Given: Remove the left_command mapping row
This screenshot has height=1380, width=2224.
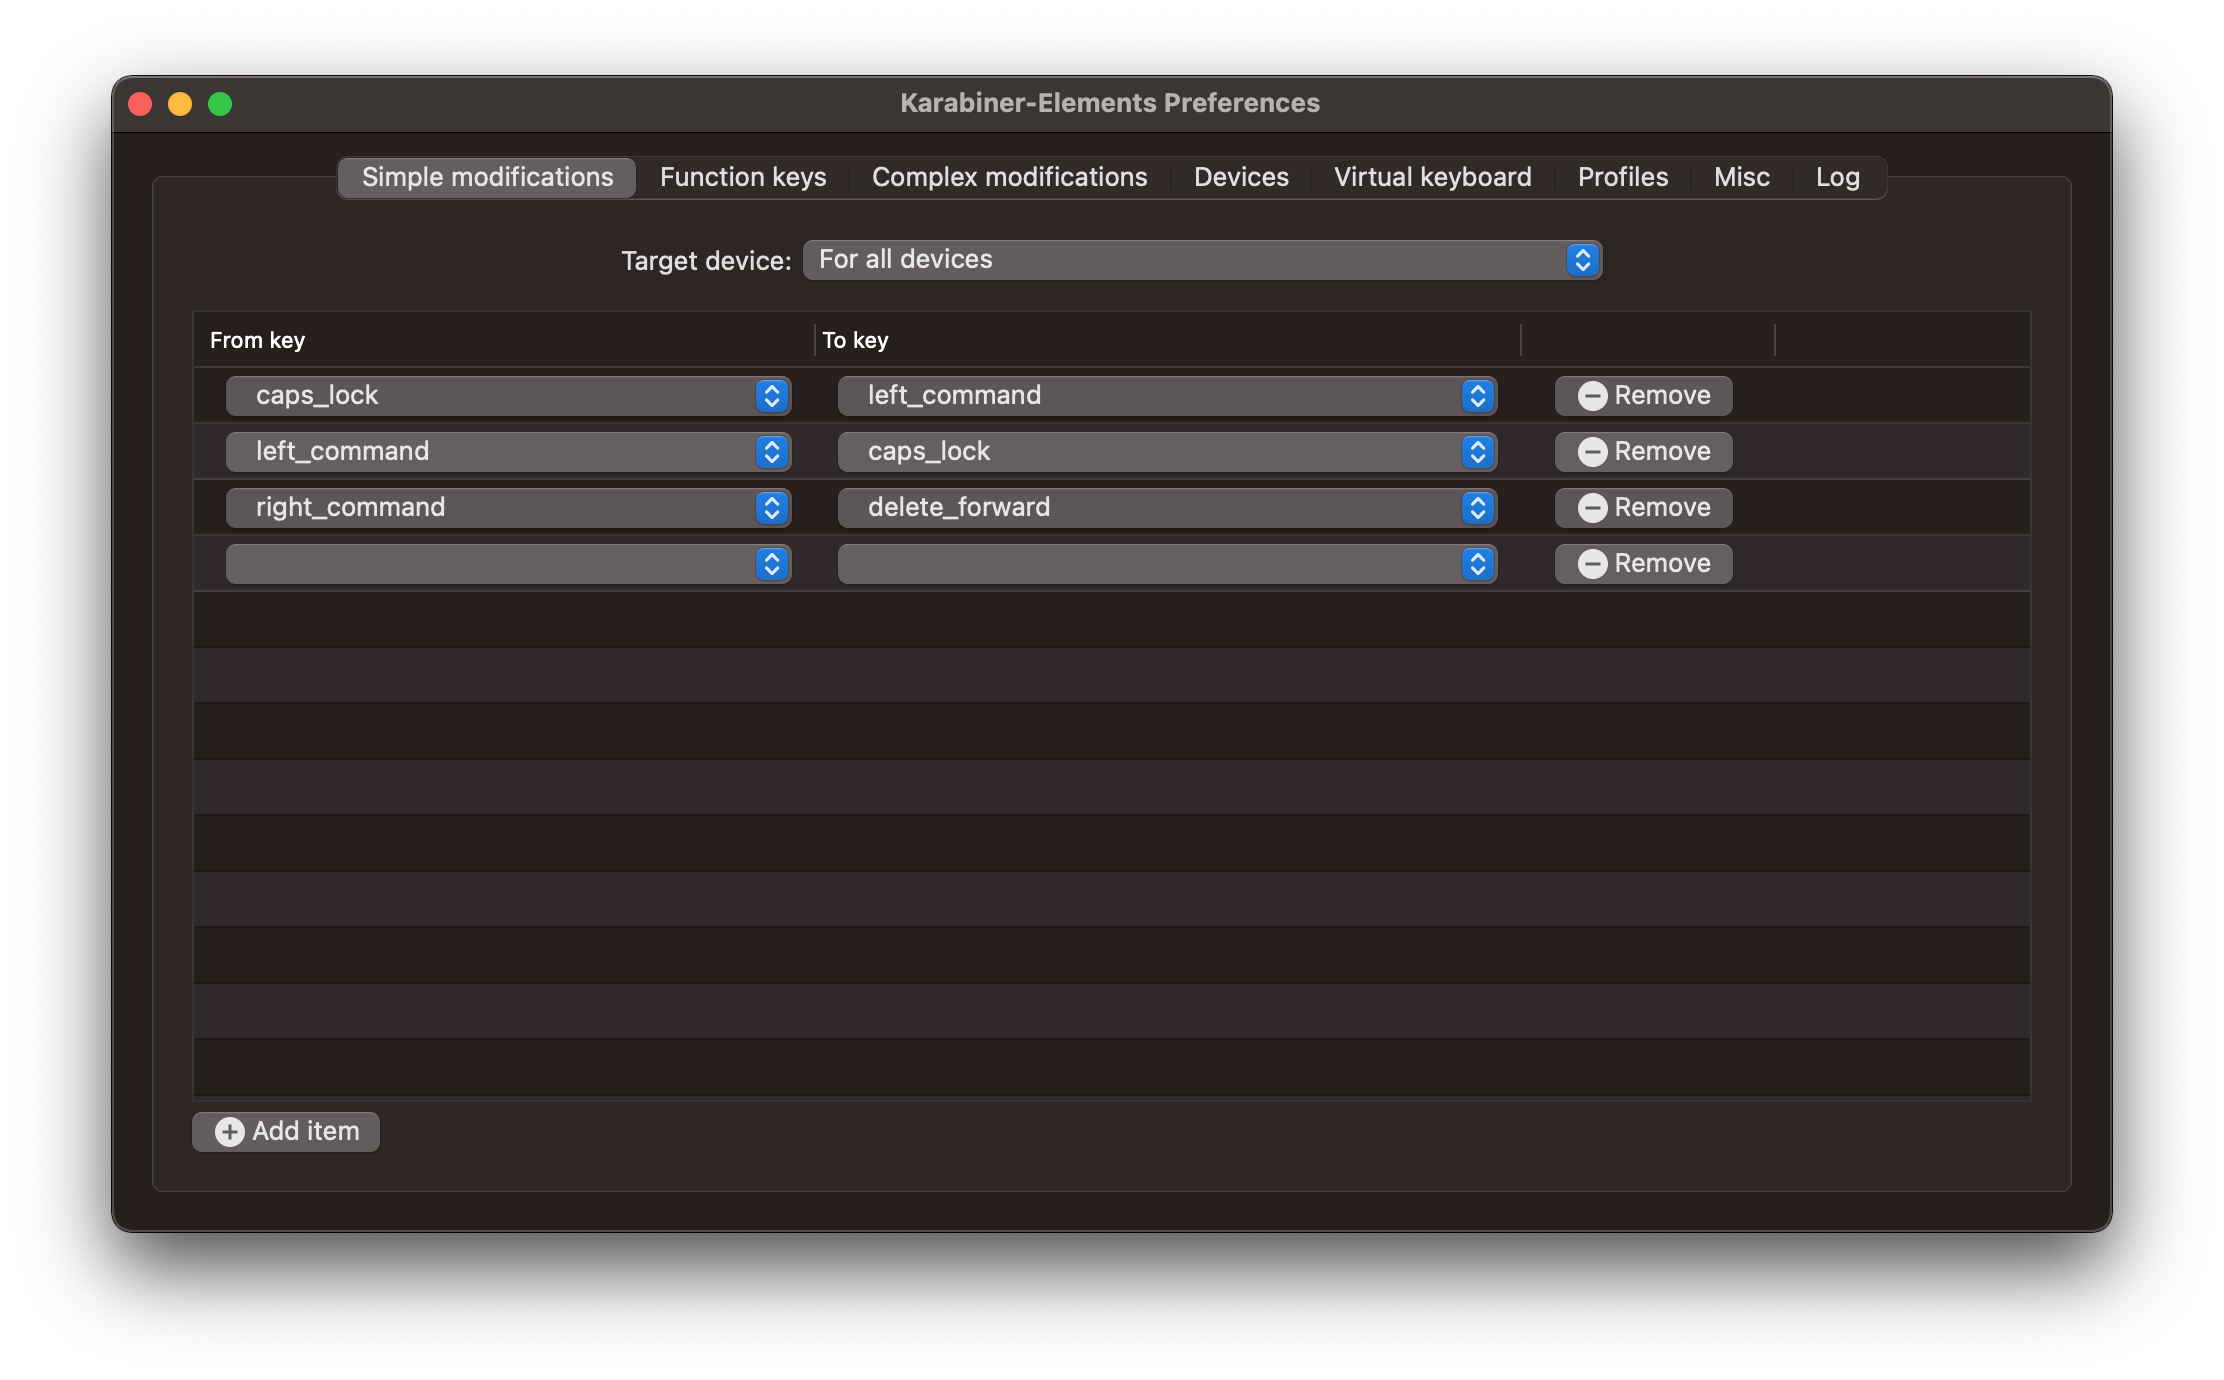Looking at the screenshot, I should click(1643, 452).
